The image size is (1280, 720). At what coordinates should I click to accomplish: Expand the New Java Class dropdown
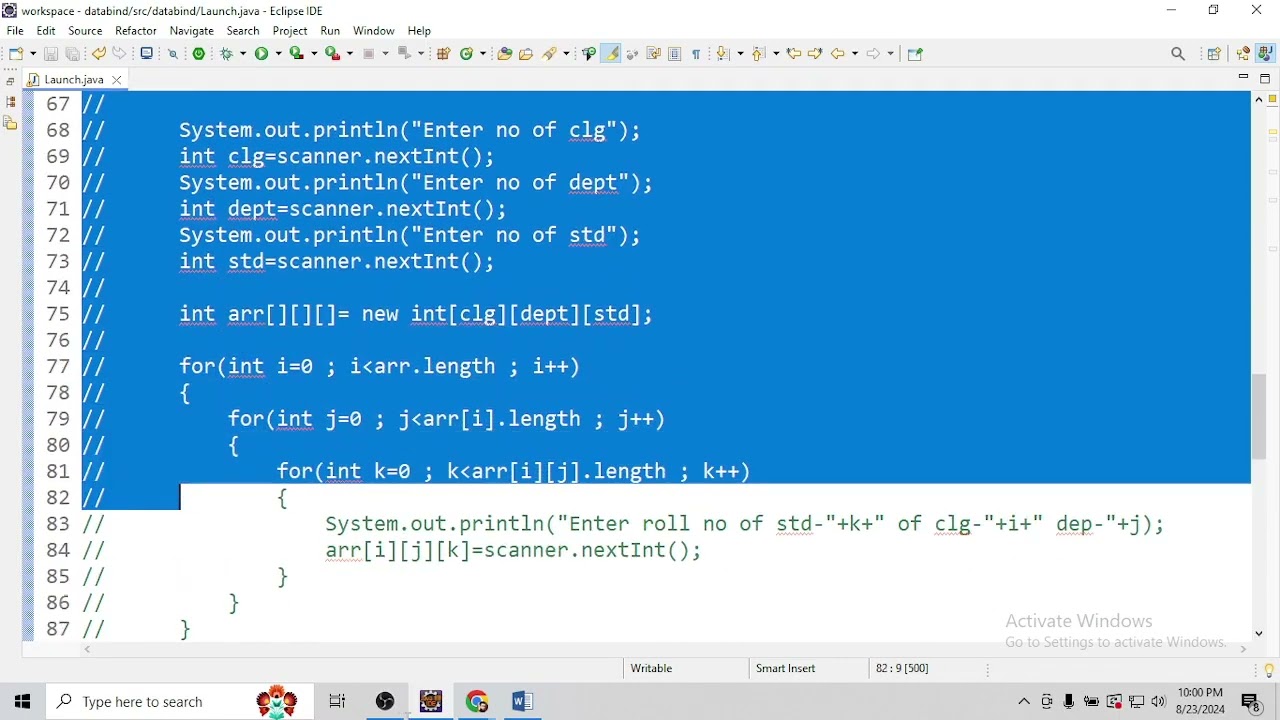click(482, 54)
